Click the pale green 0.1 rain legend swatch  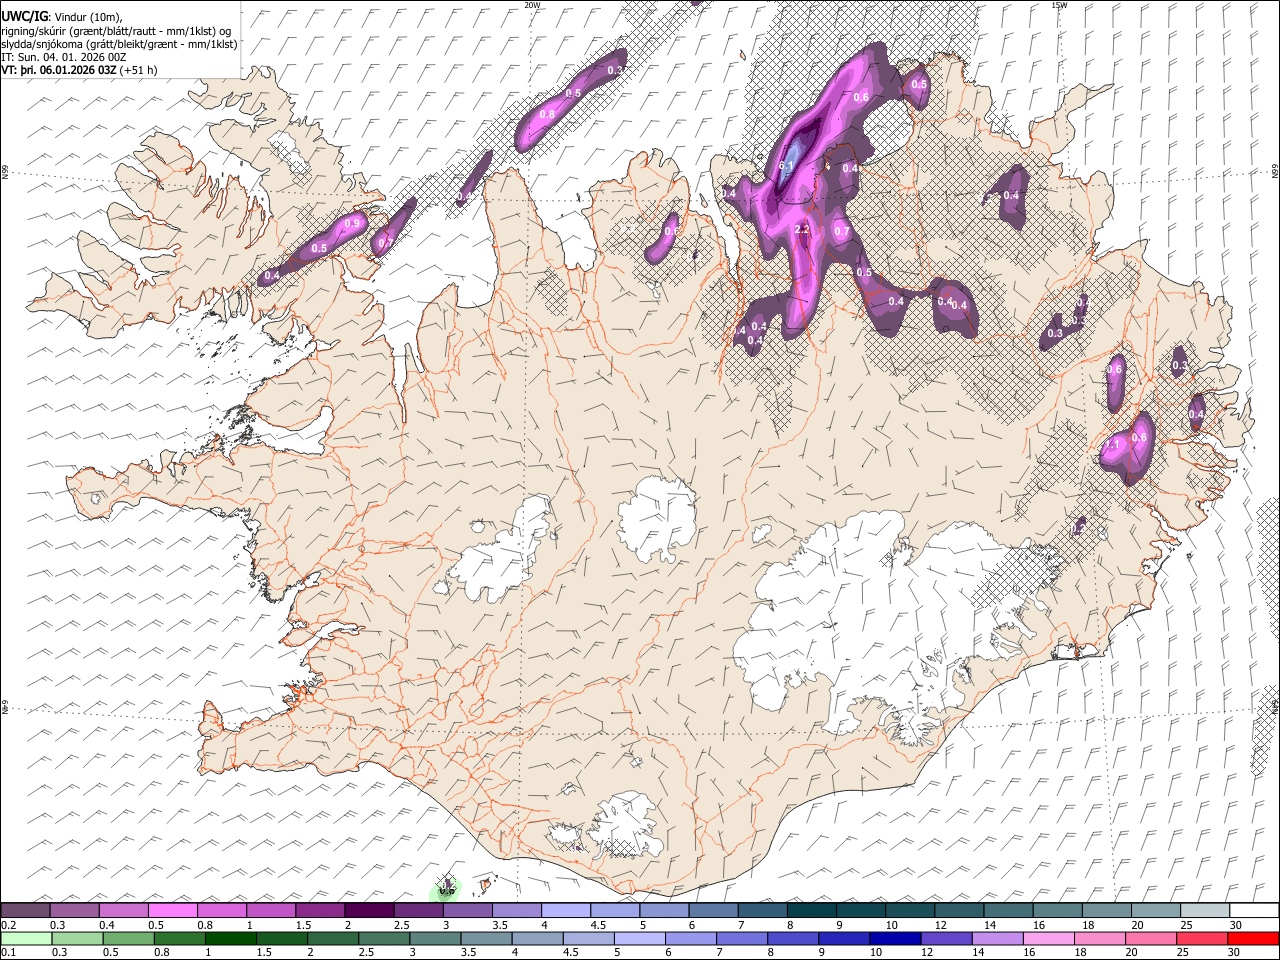(25, 938)
